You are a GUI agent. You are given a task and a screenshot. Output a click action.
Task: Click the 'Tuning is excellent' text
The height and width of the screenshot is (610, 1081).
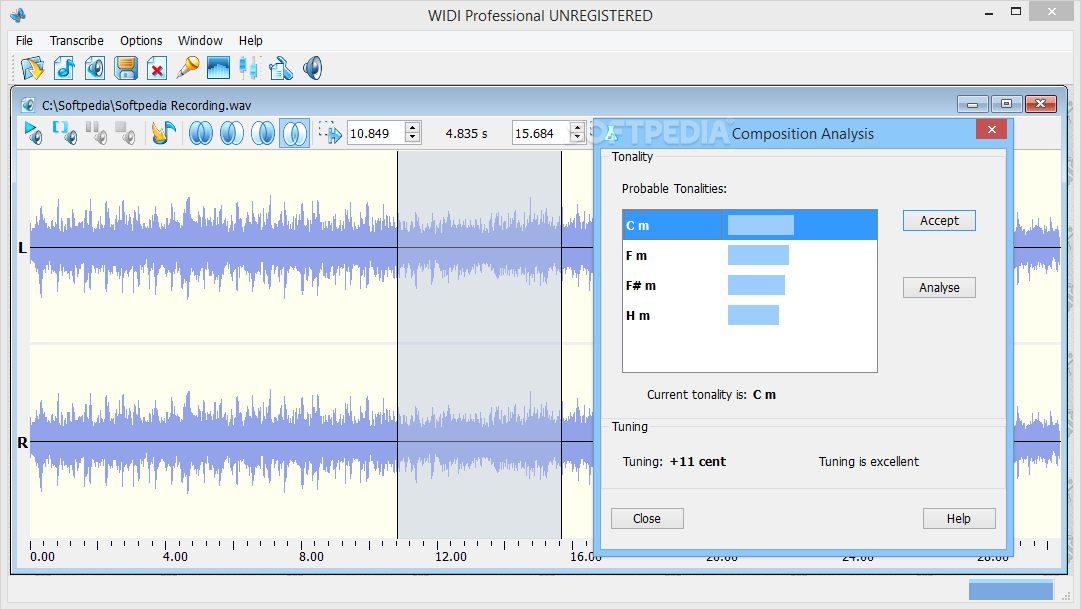[x=869, y=462]
